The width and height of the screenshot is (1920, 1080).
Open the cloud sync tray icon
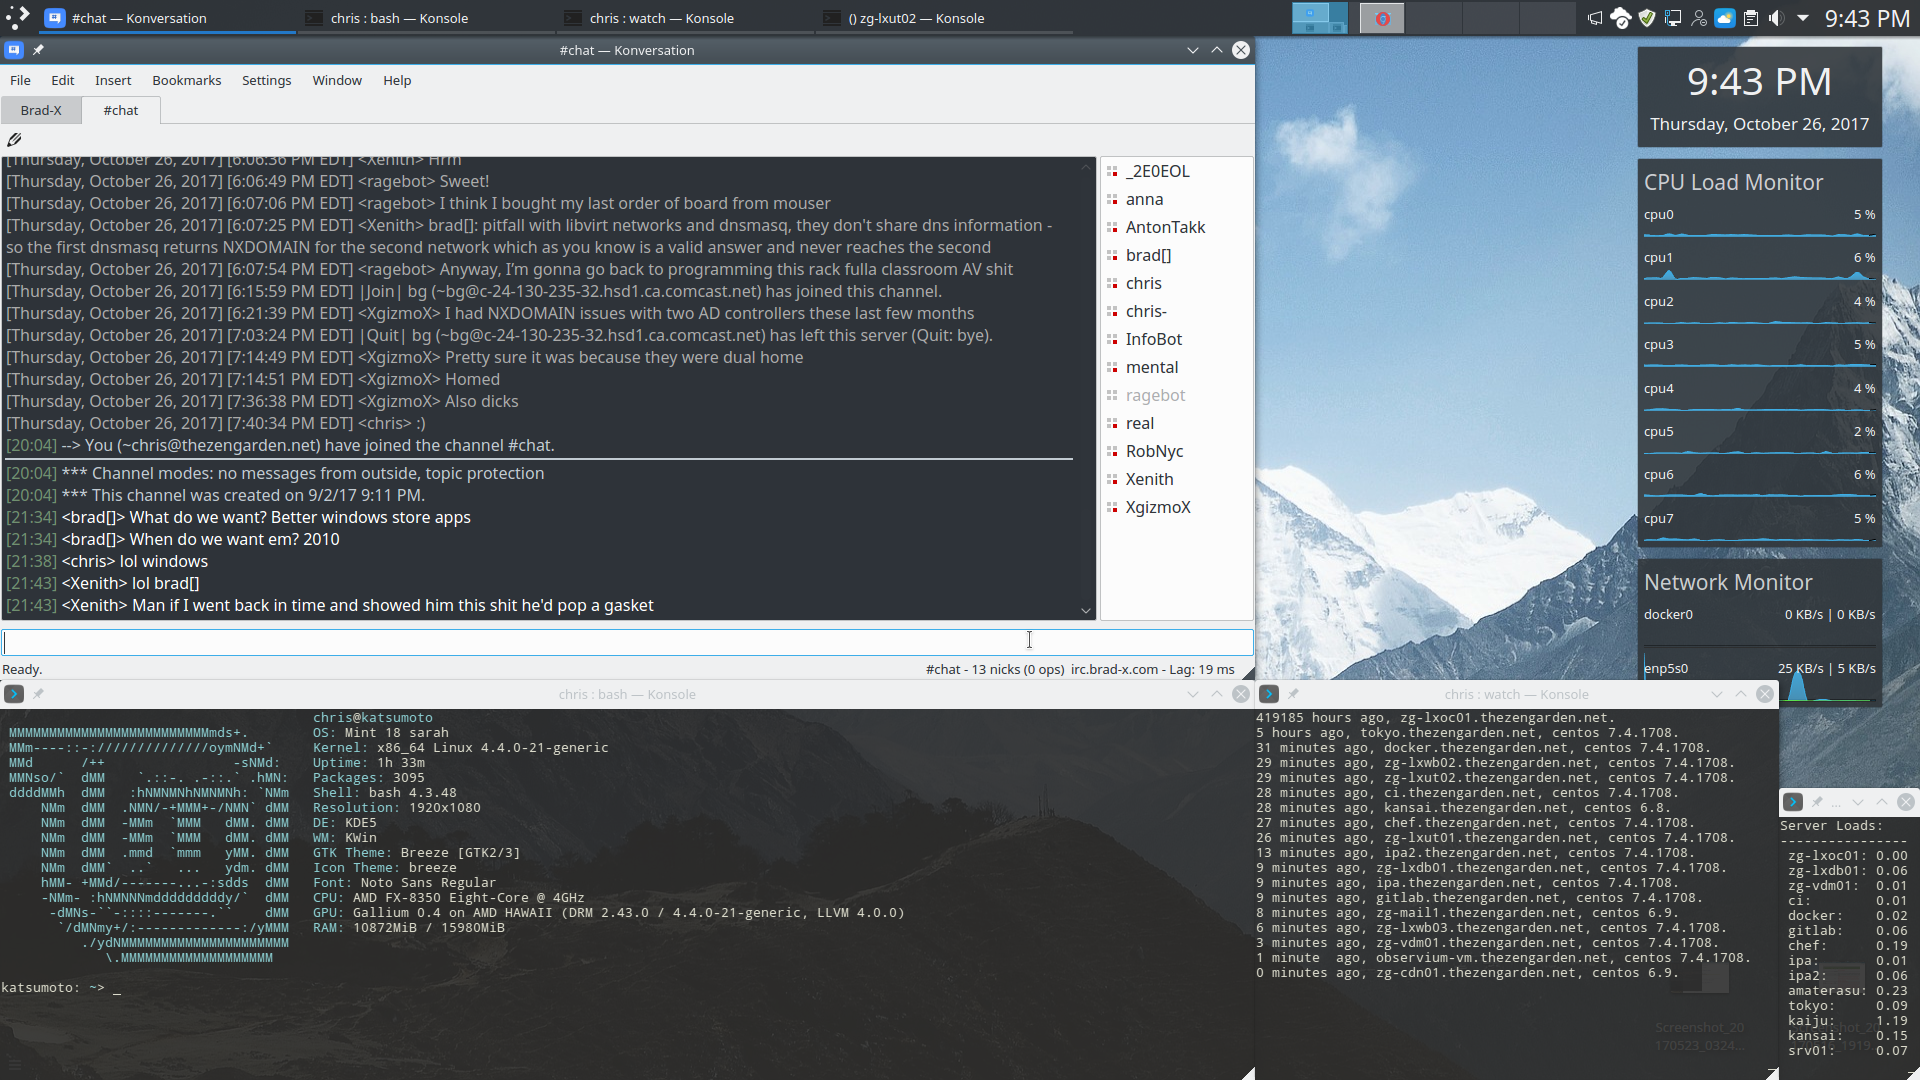coord(1621,18)
